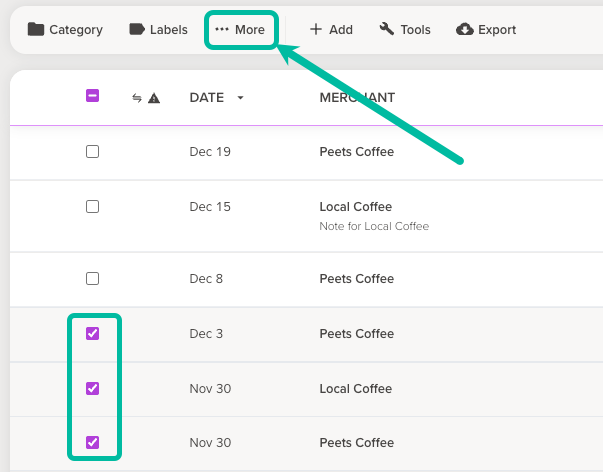Check the Dec 19 Peets Coffee checkbox

click(92, 152)
